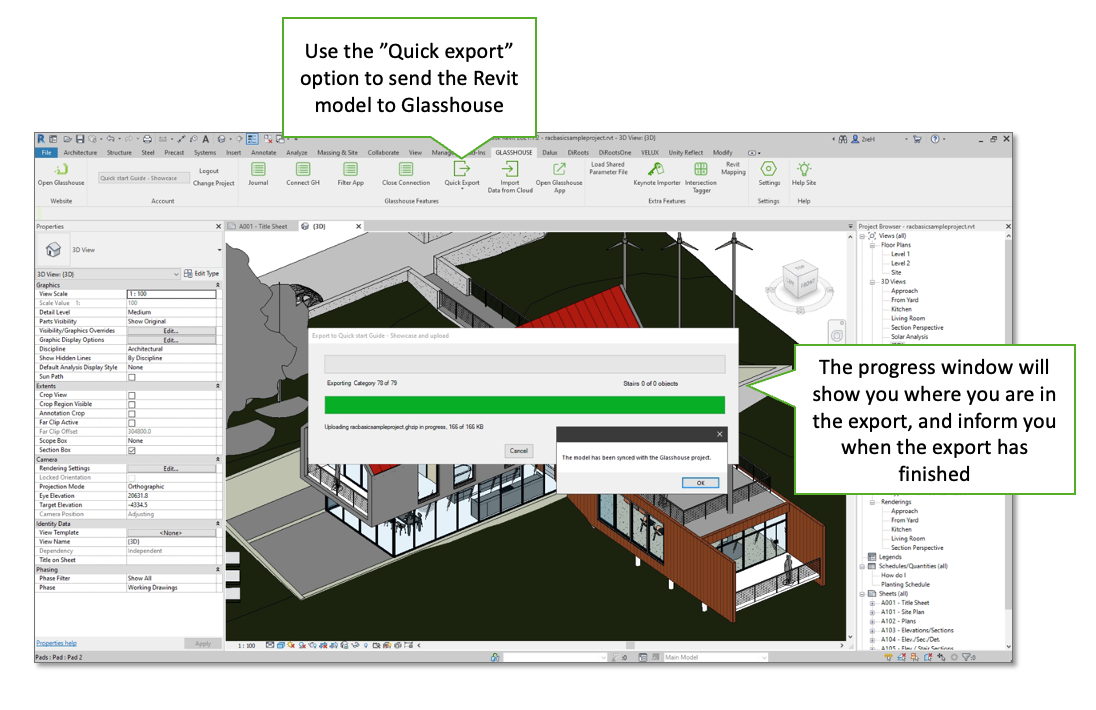Click Cancel in the export dialog

click(519, 451)
